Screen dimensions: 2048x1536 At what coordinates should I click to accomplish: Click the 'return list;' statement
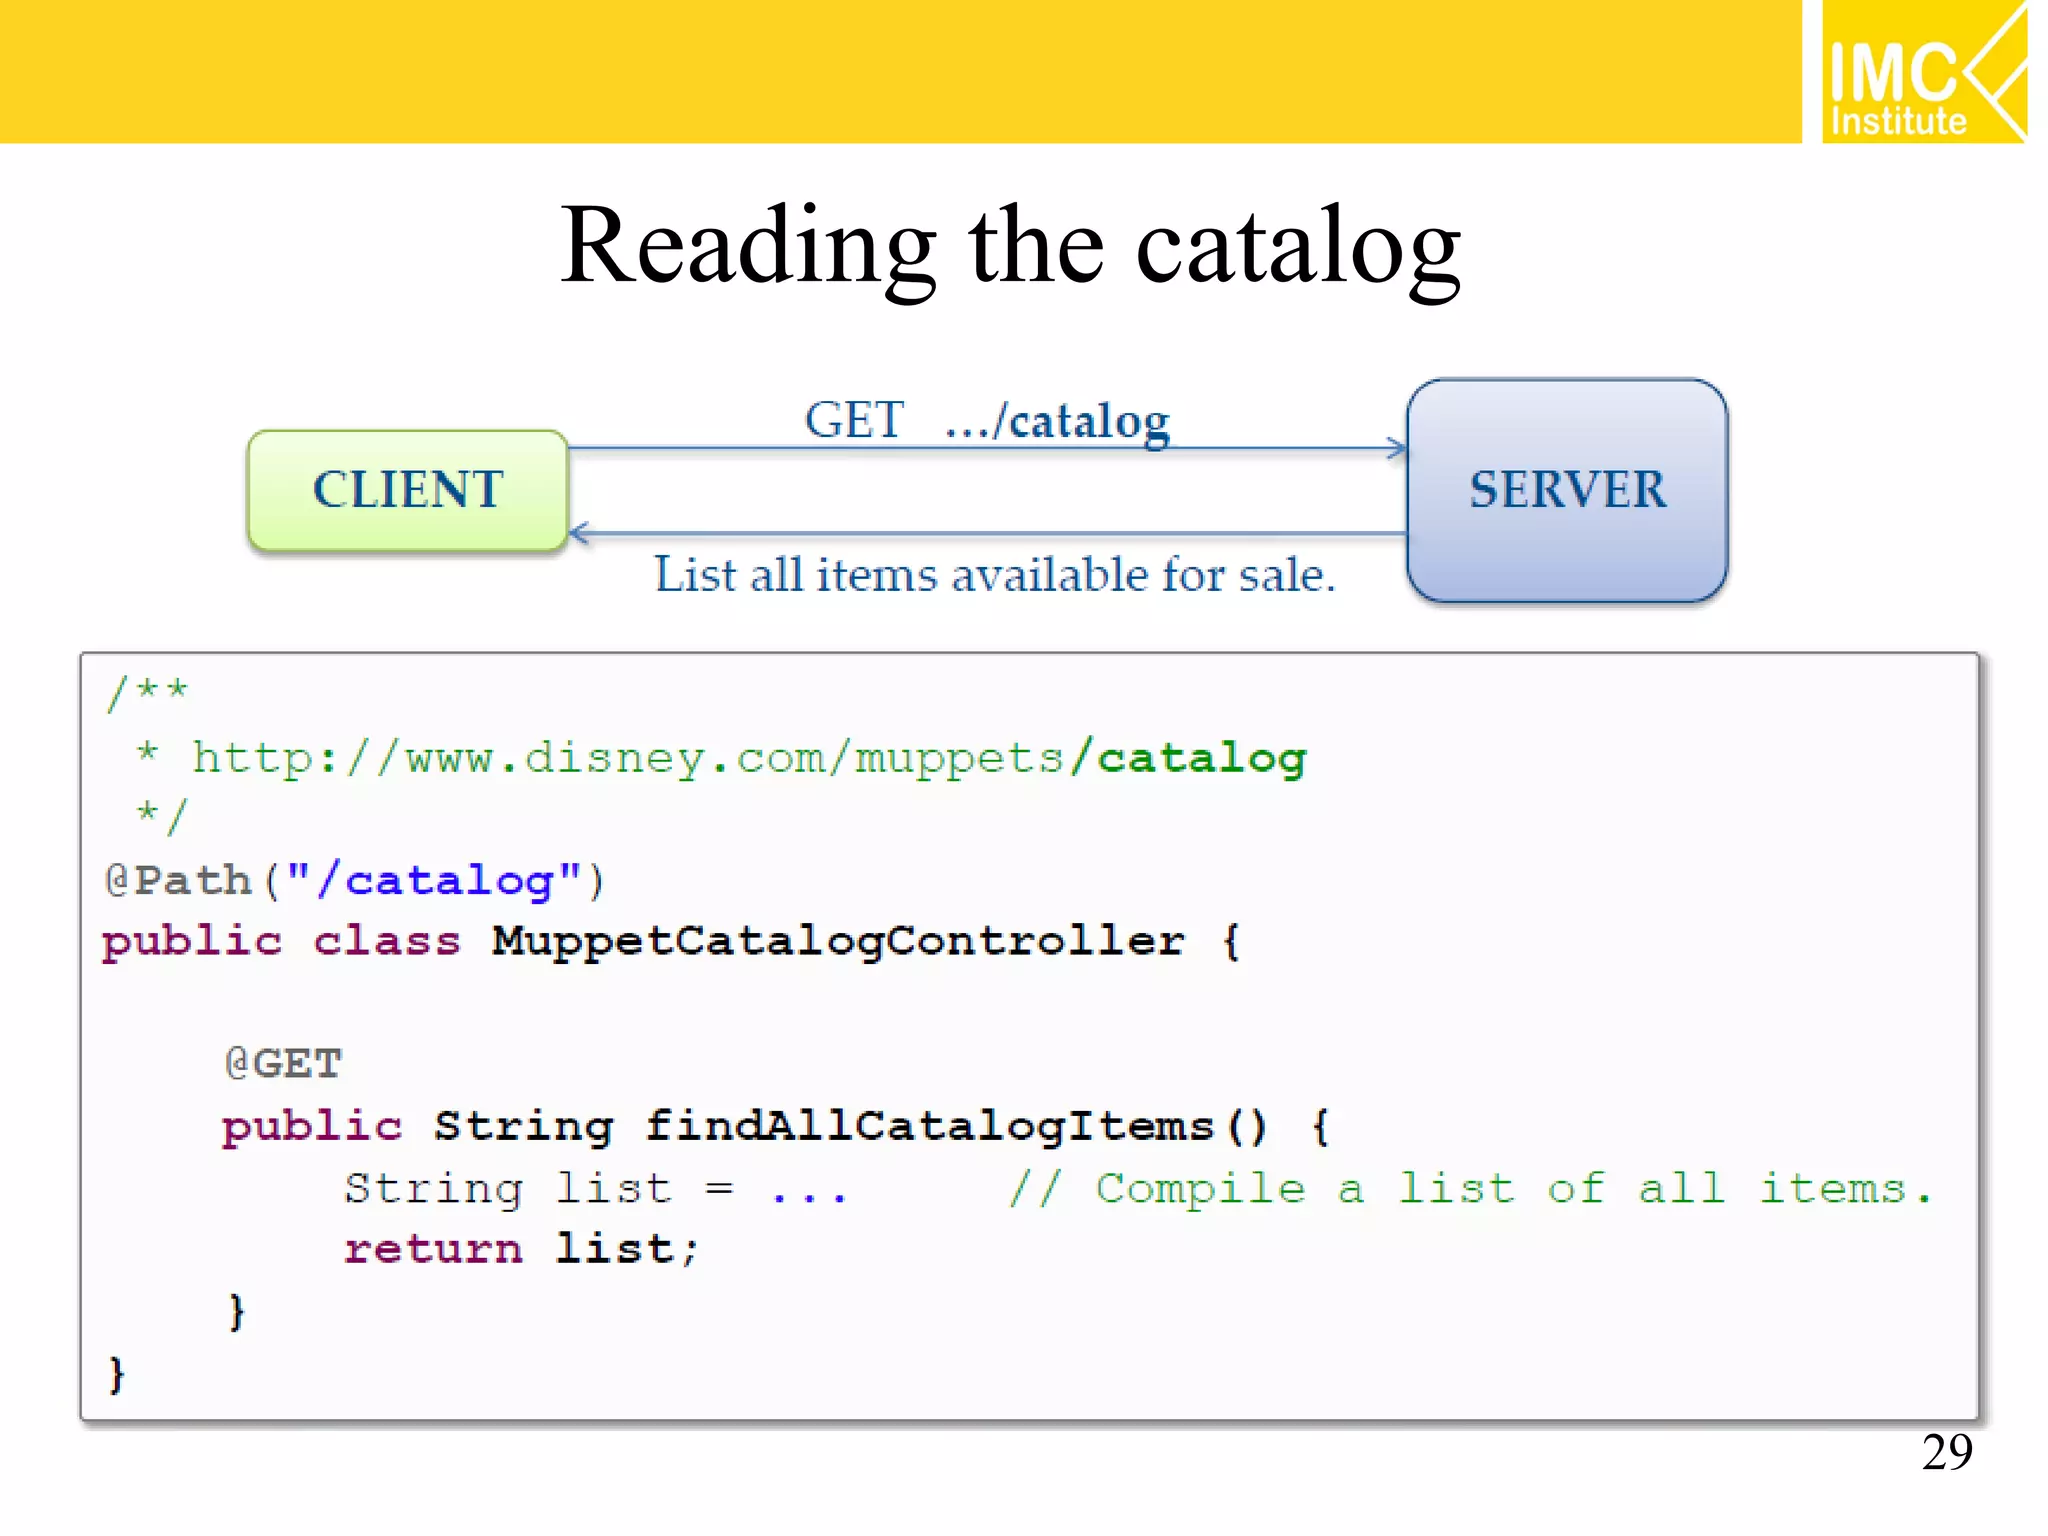pos(521,1249)
